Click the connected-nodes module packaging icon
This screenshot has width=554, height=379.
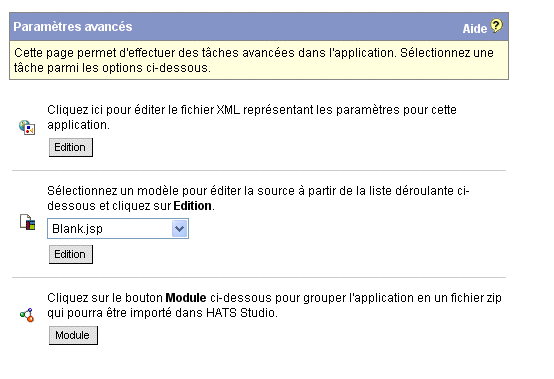[27, 315]
